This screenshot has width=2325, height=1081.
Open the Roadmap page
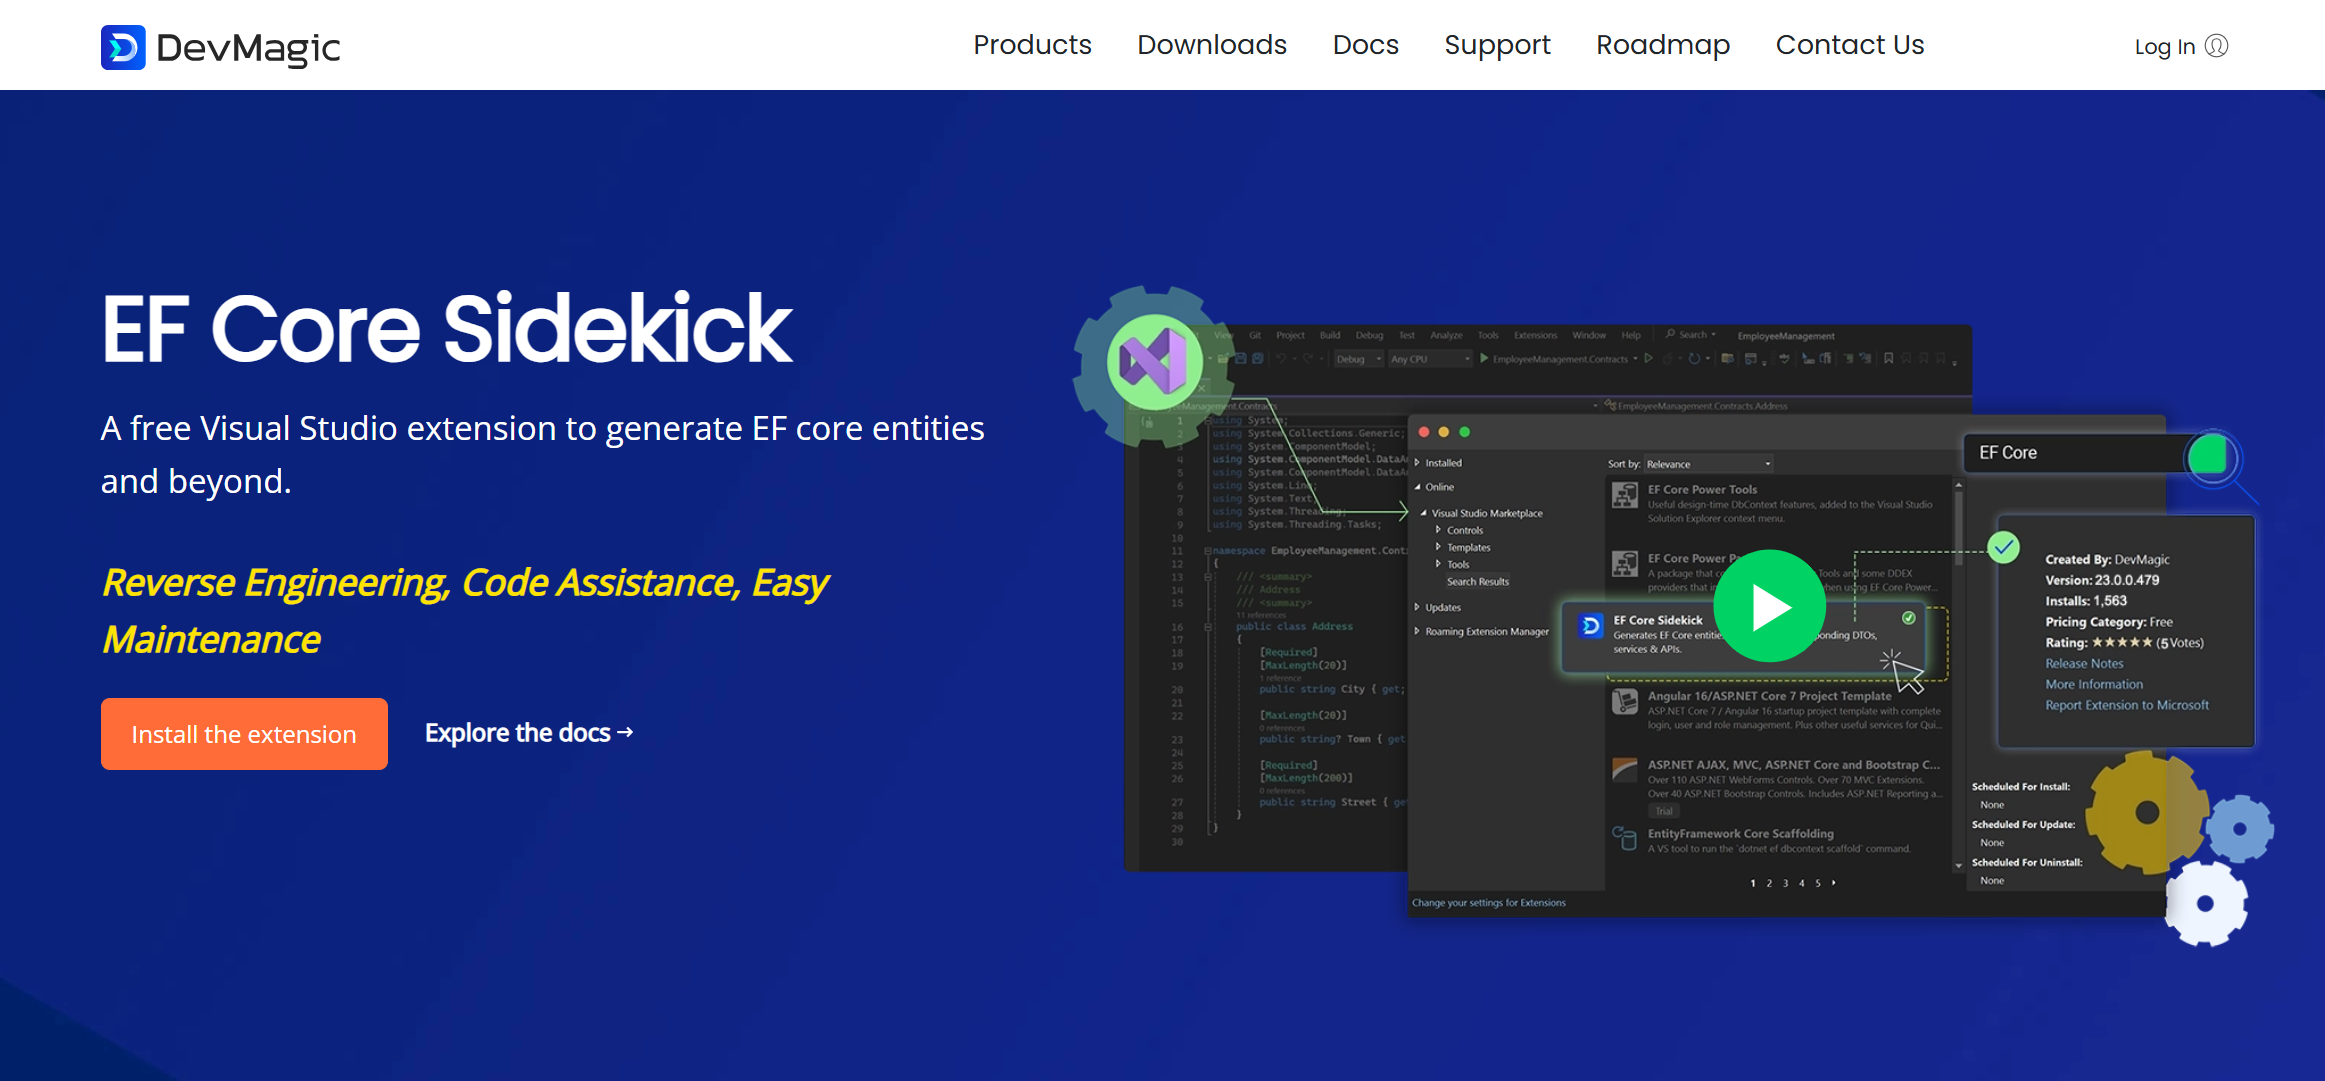(x=1662, y=45)
